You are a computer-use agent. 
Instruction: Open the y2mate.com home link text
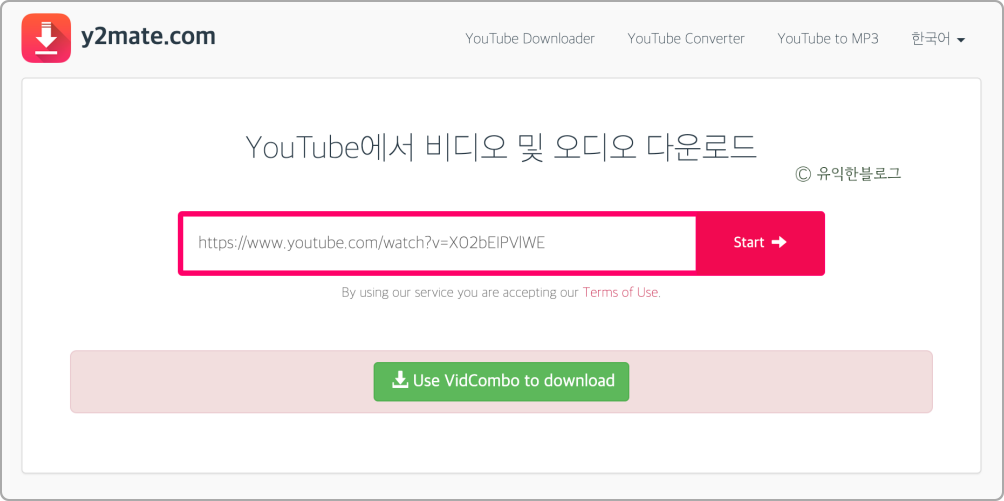pyautogui.click(x=148, y=37)
